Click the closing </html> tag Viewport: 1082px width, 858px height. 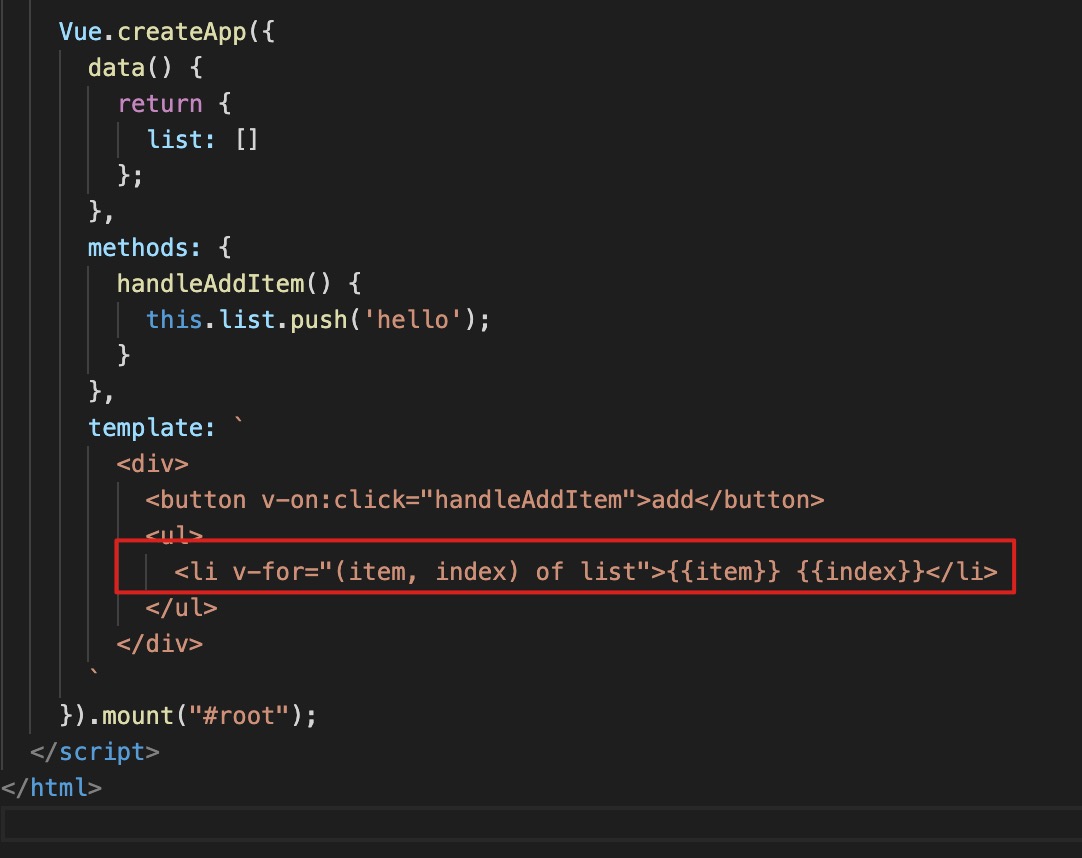point(51,788)
